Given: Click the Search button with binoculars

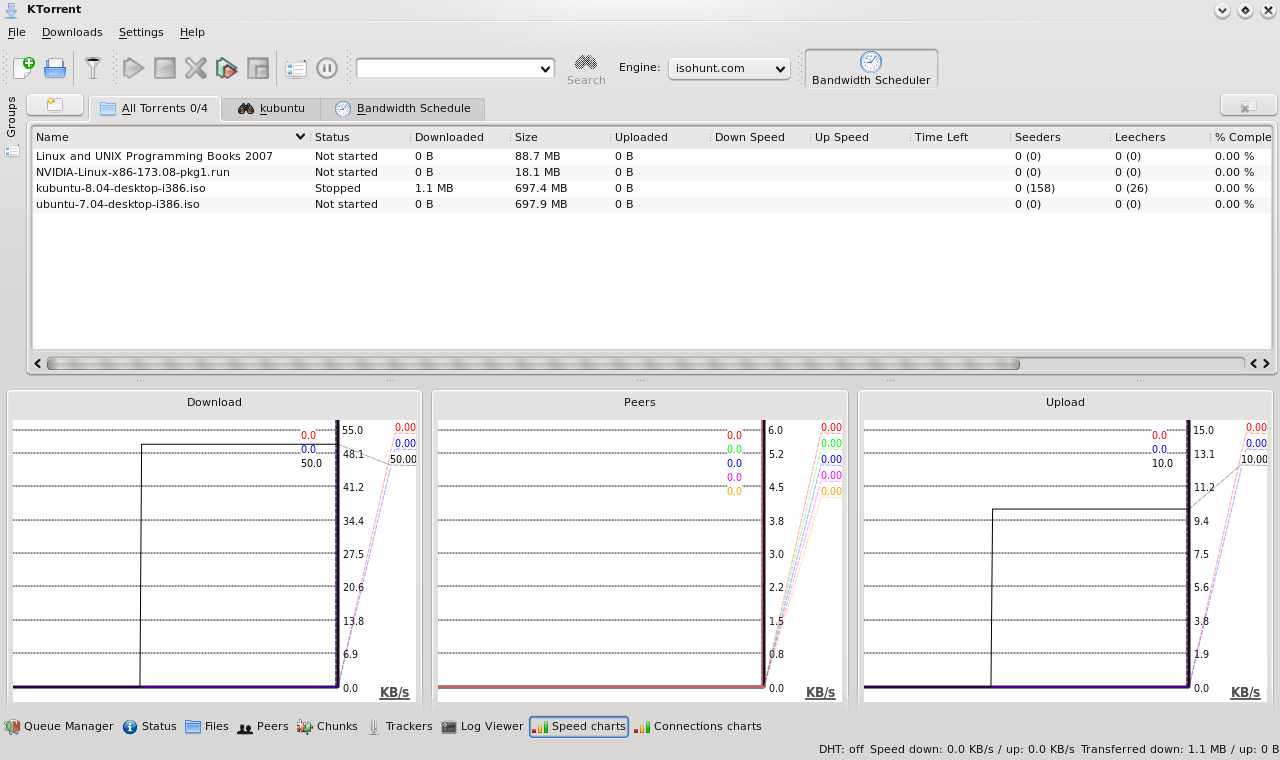Looking at the screenshot, I should (x=586, y=68).
